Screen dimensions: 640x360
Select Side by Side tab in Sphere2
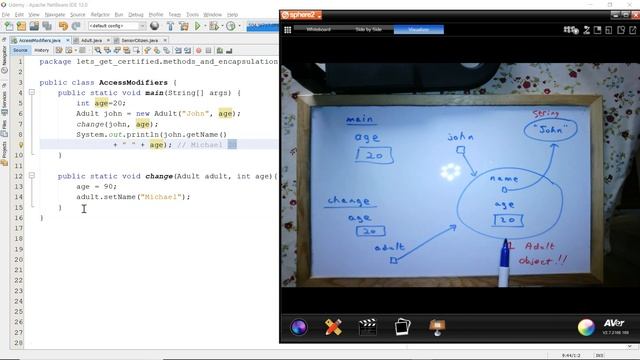point(369,29)
